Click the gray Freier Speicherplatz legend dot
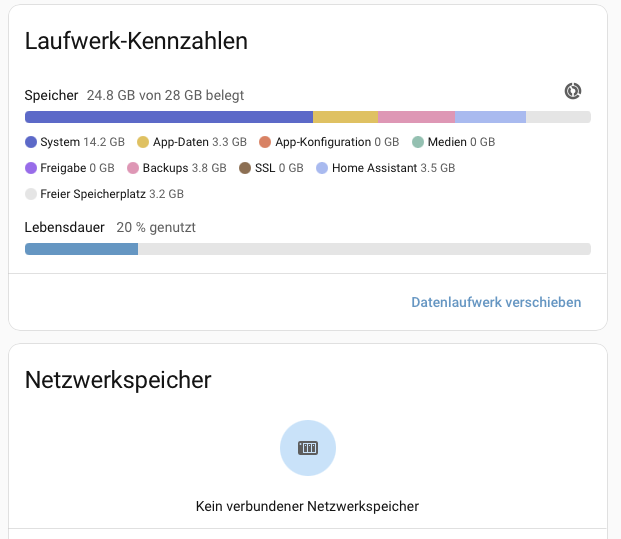The width and height of the screenshot is (621, 539). (31, 194)
